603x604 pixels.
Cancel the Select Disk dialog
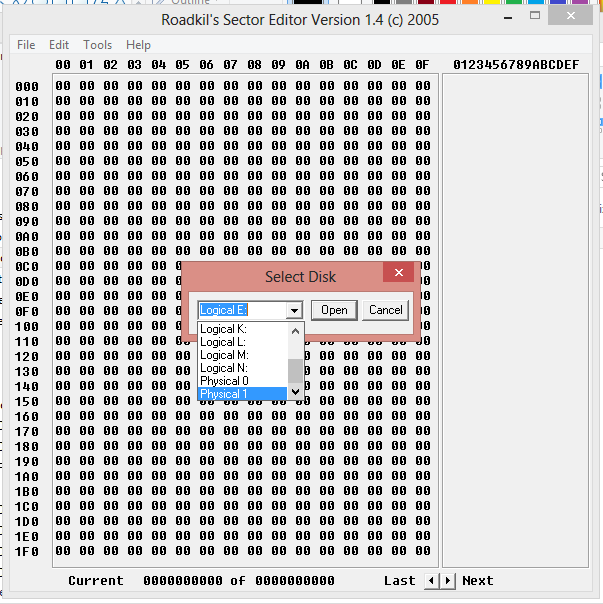pos(386,310)
